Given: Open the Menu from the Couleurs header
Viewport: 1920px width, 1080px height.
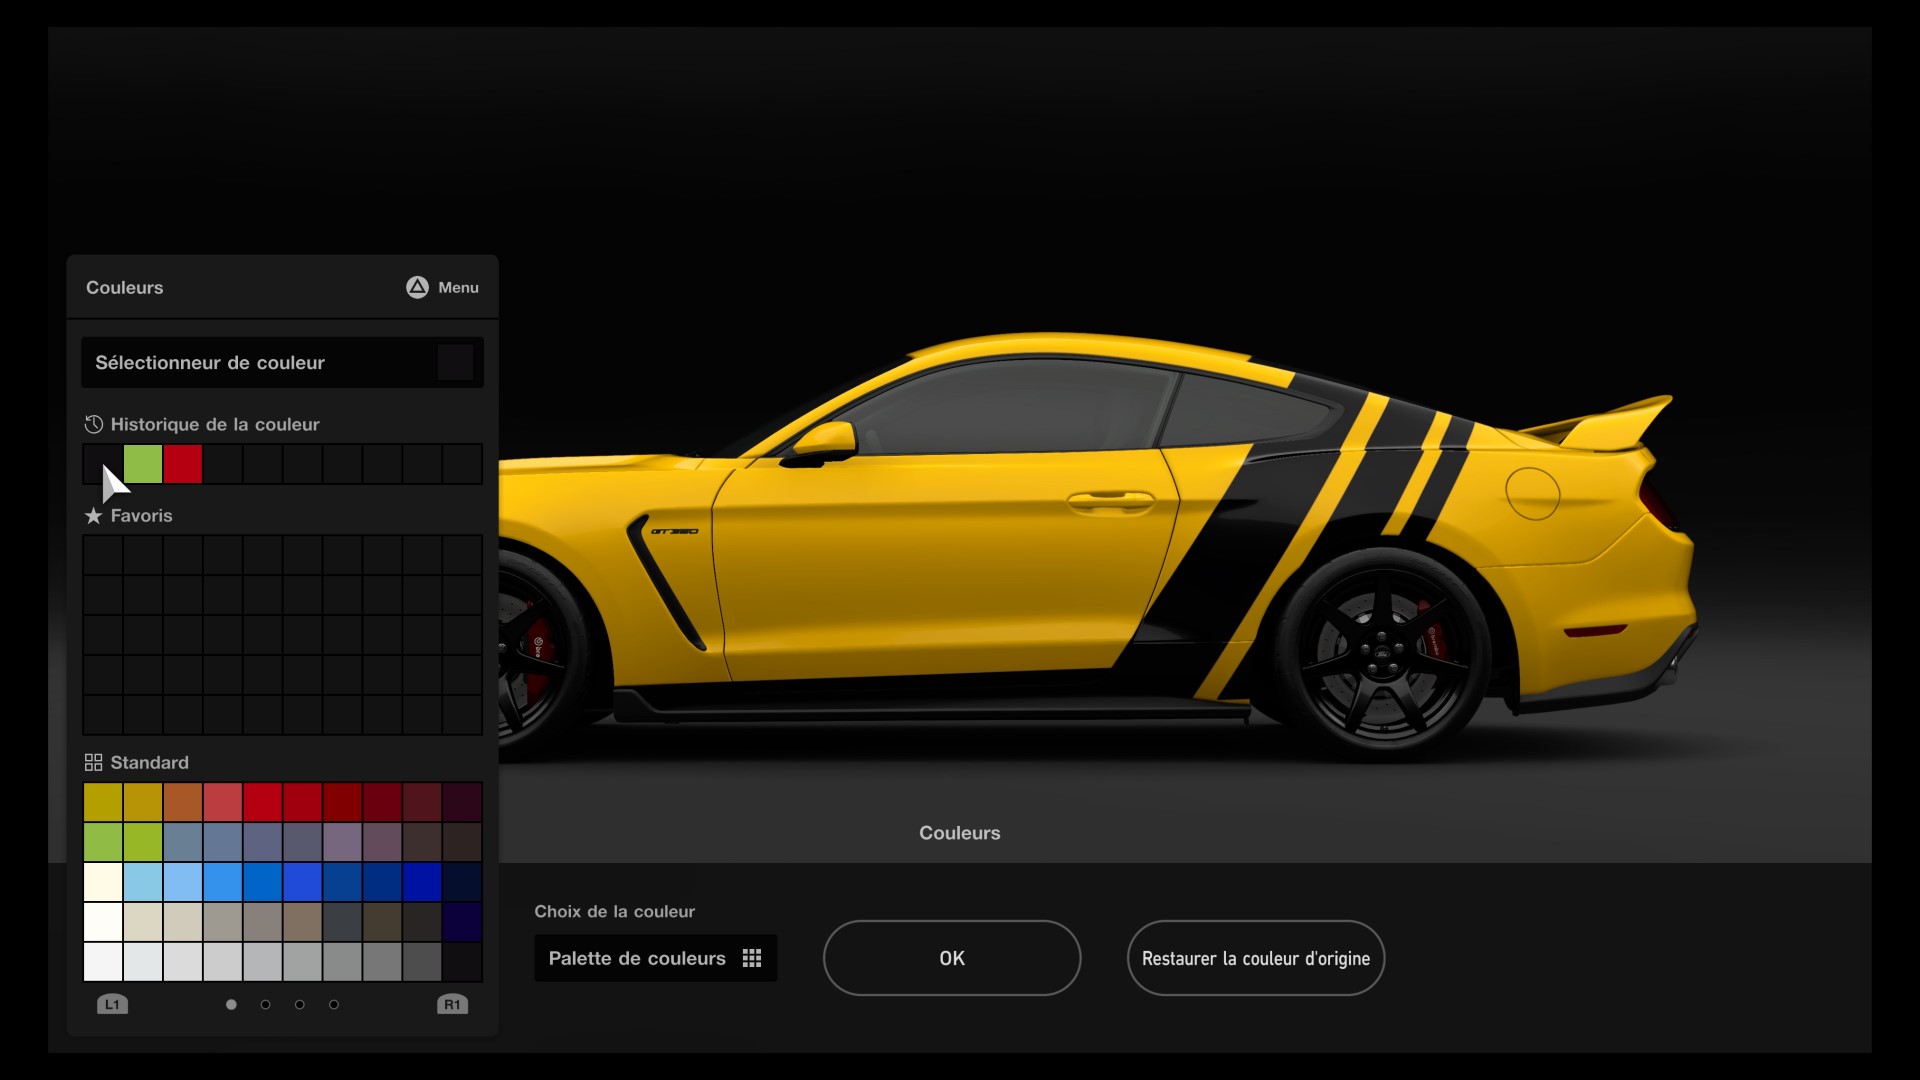Looking at the screenshot, I should [440, 287].
